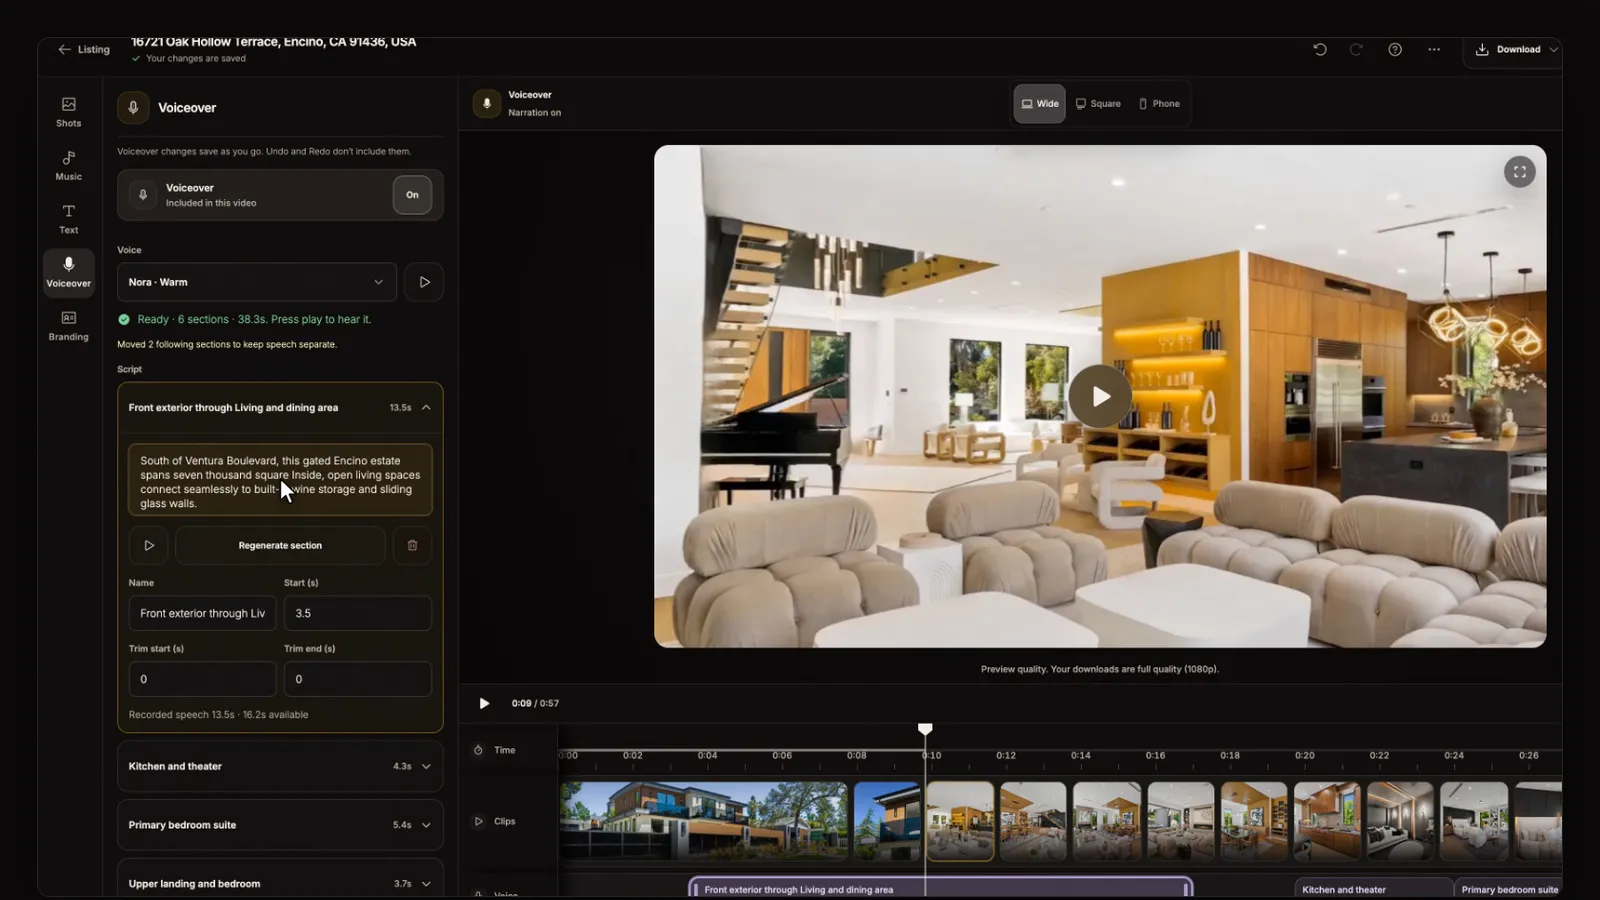Open the three-dot more options menu
The height and width of the screenshot is (900, 1600).
[1434, 49]
